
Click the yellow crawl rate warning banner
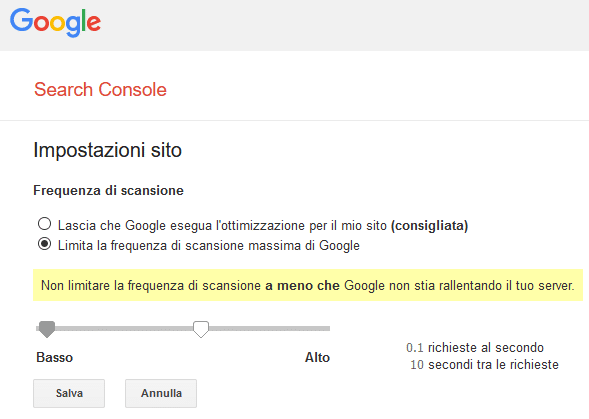[x=308, y=285]
